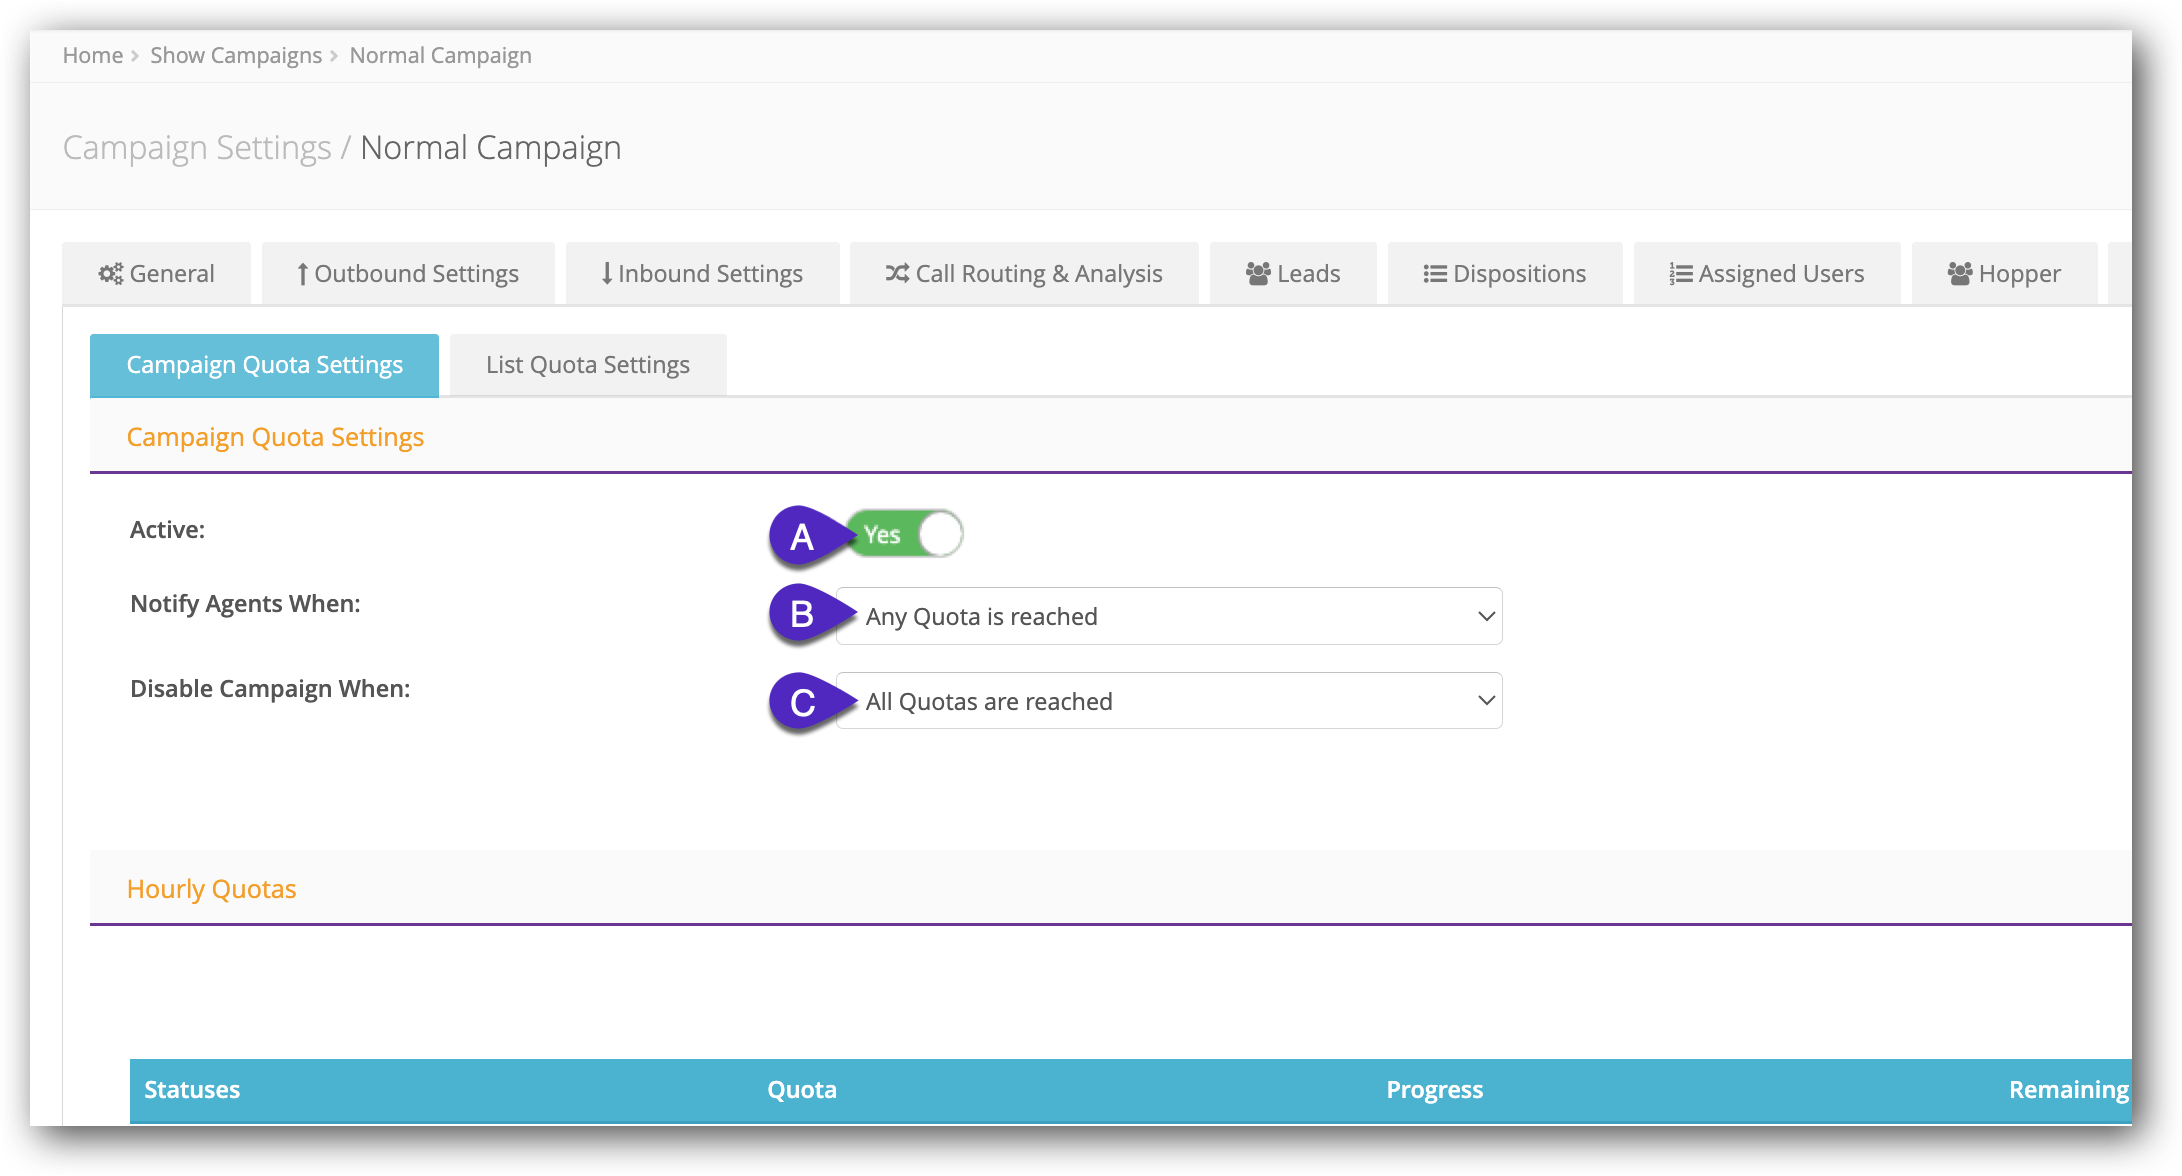Open the Disable Campaign When dropdown
The image size is (2182, 1176).
[x=1168, y=701]
